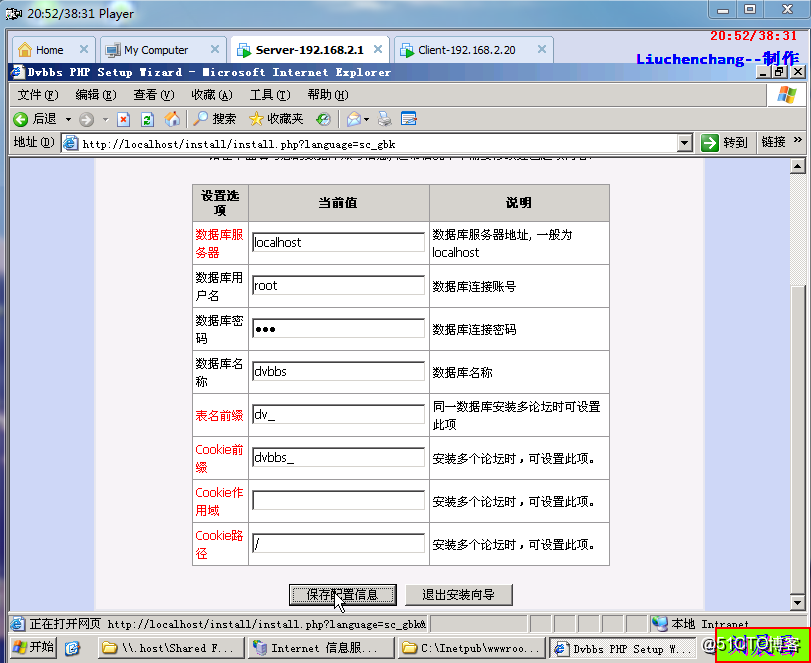The height and width of the screenshot is (663, 811).
Task: Close the Home tab
Action: click(84, 49)
